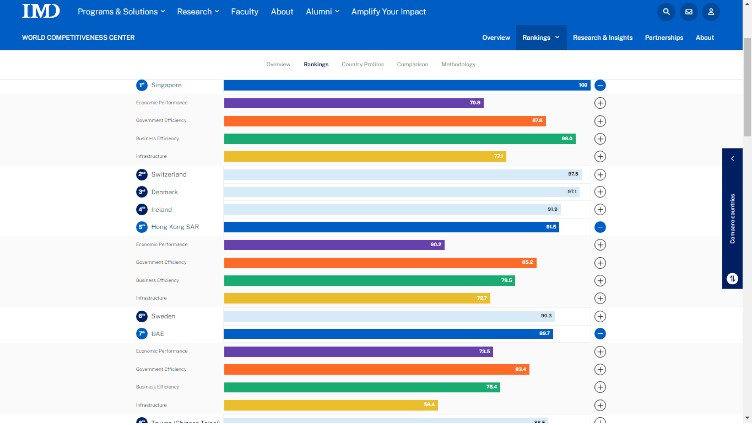Collapse the Hong Kong SAR row
752x425 pixels.
(600, 227)
